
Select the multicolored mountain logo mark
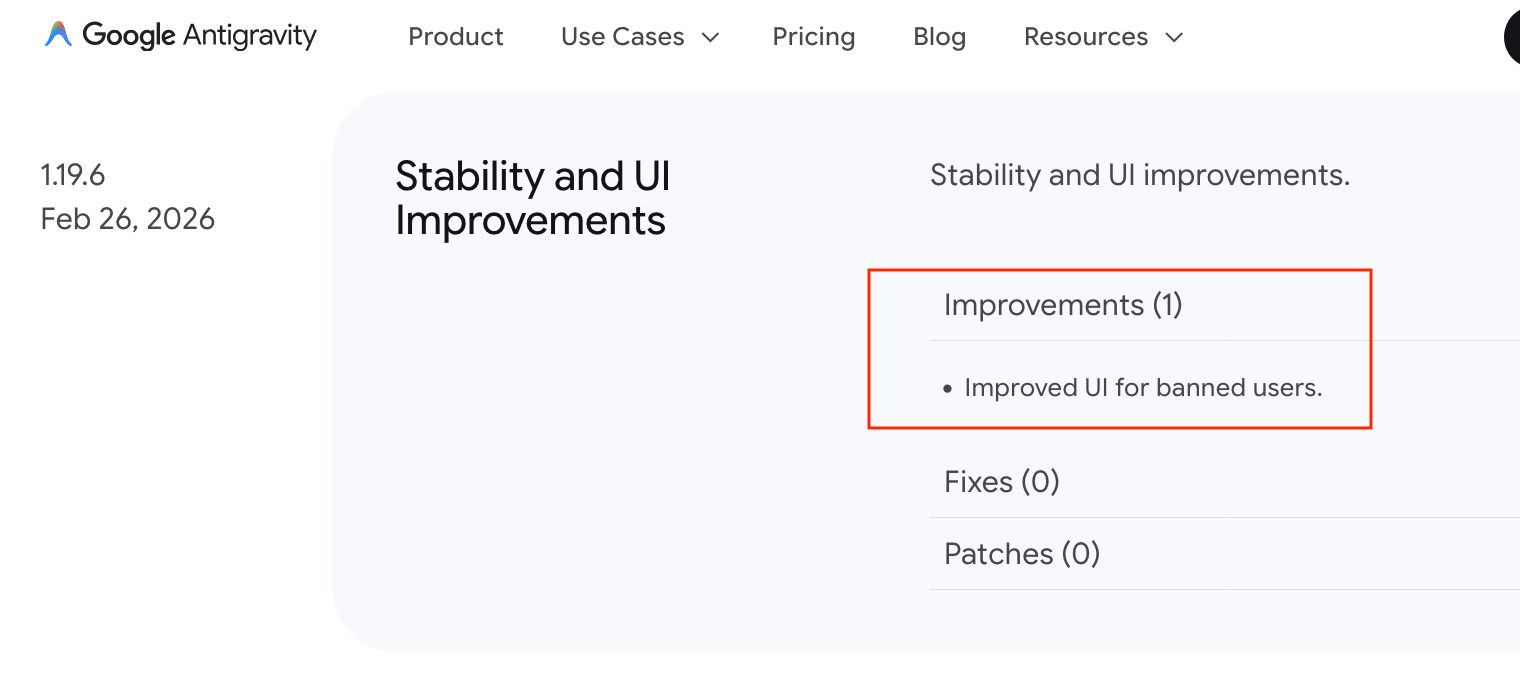pyautogui.click(x=58, y=34)
